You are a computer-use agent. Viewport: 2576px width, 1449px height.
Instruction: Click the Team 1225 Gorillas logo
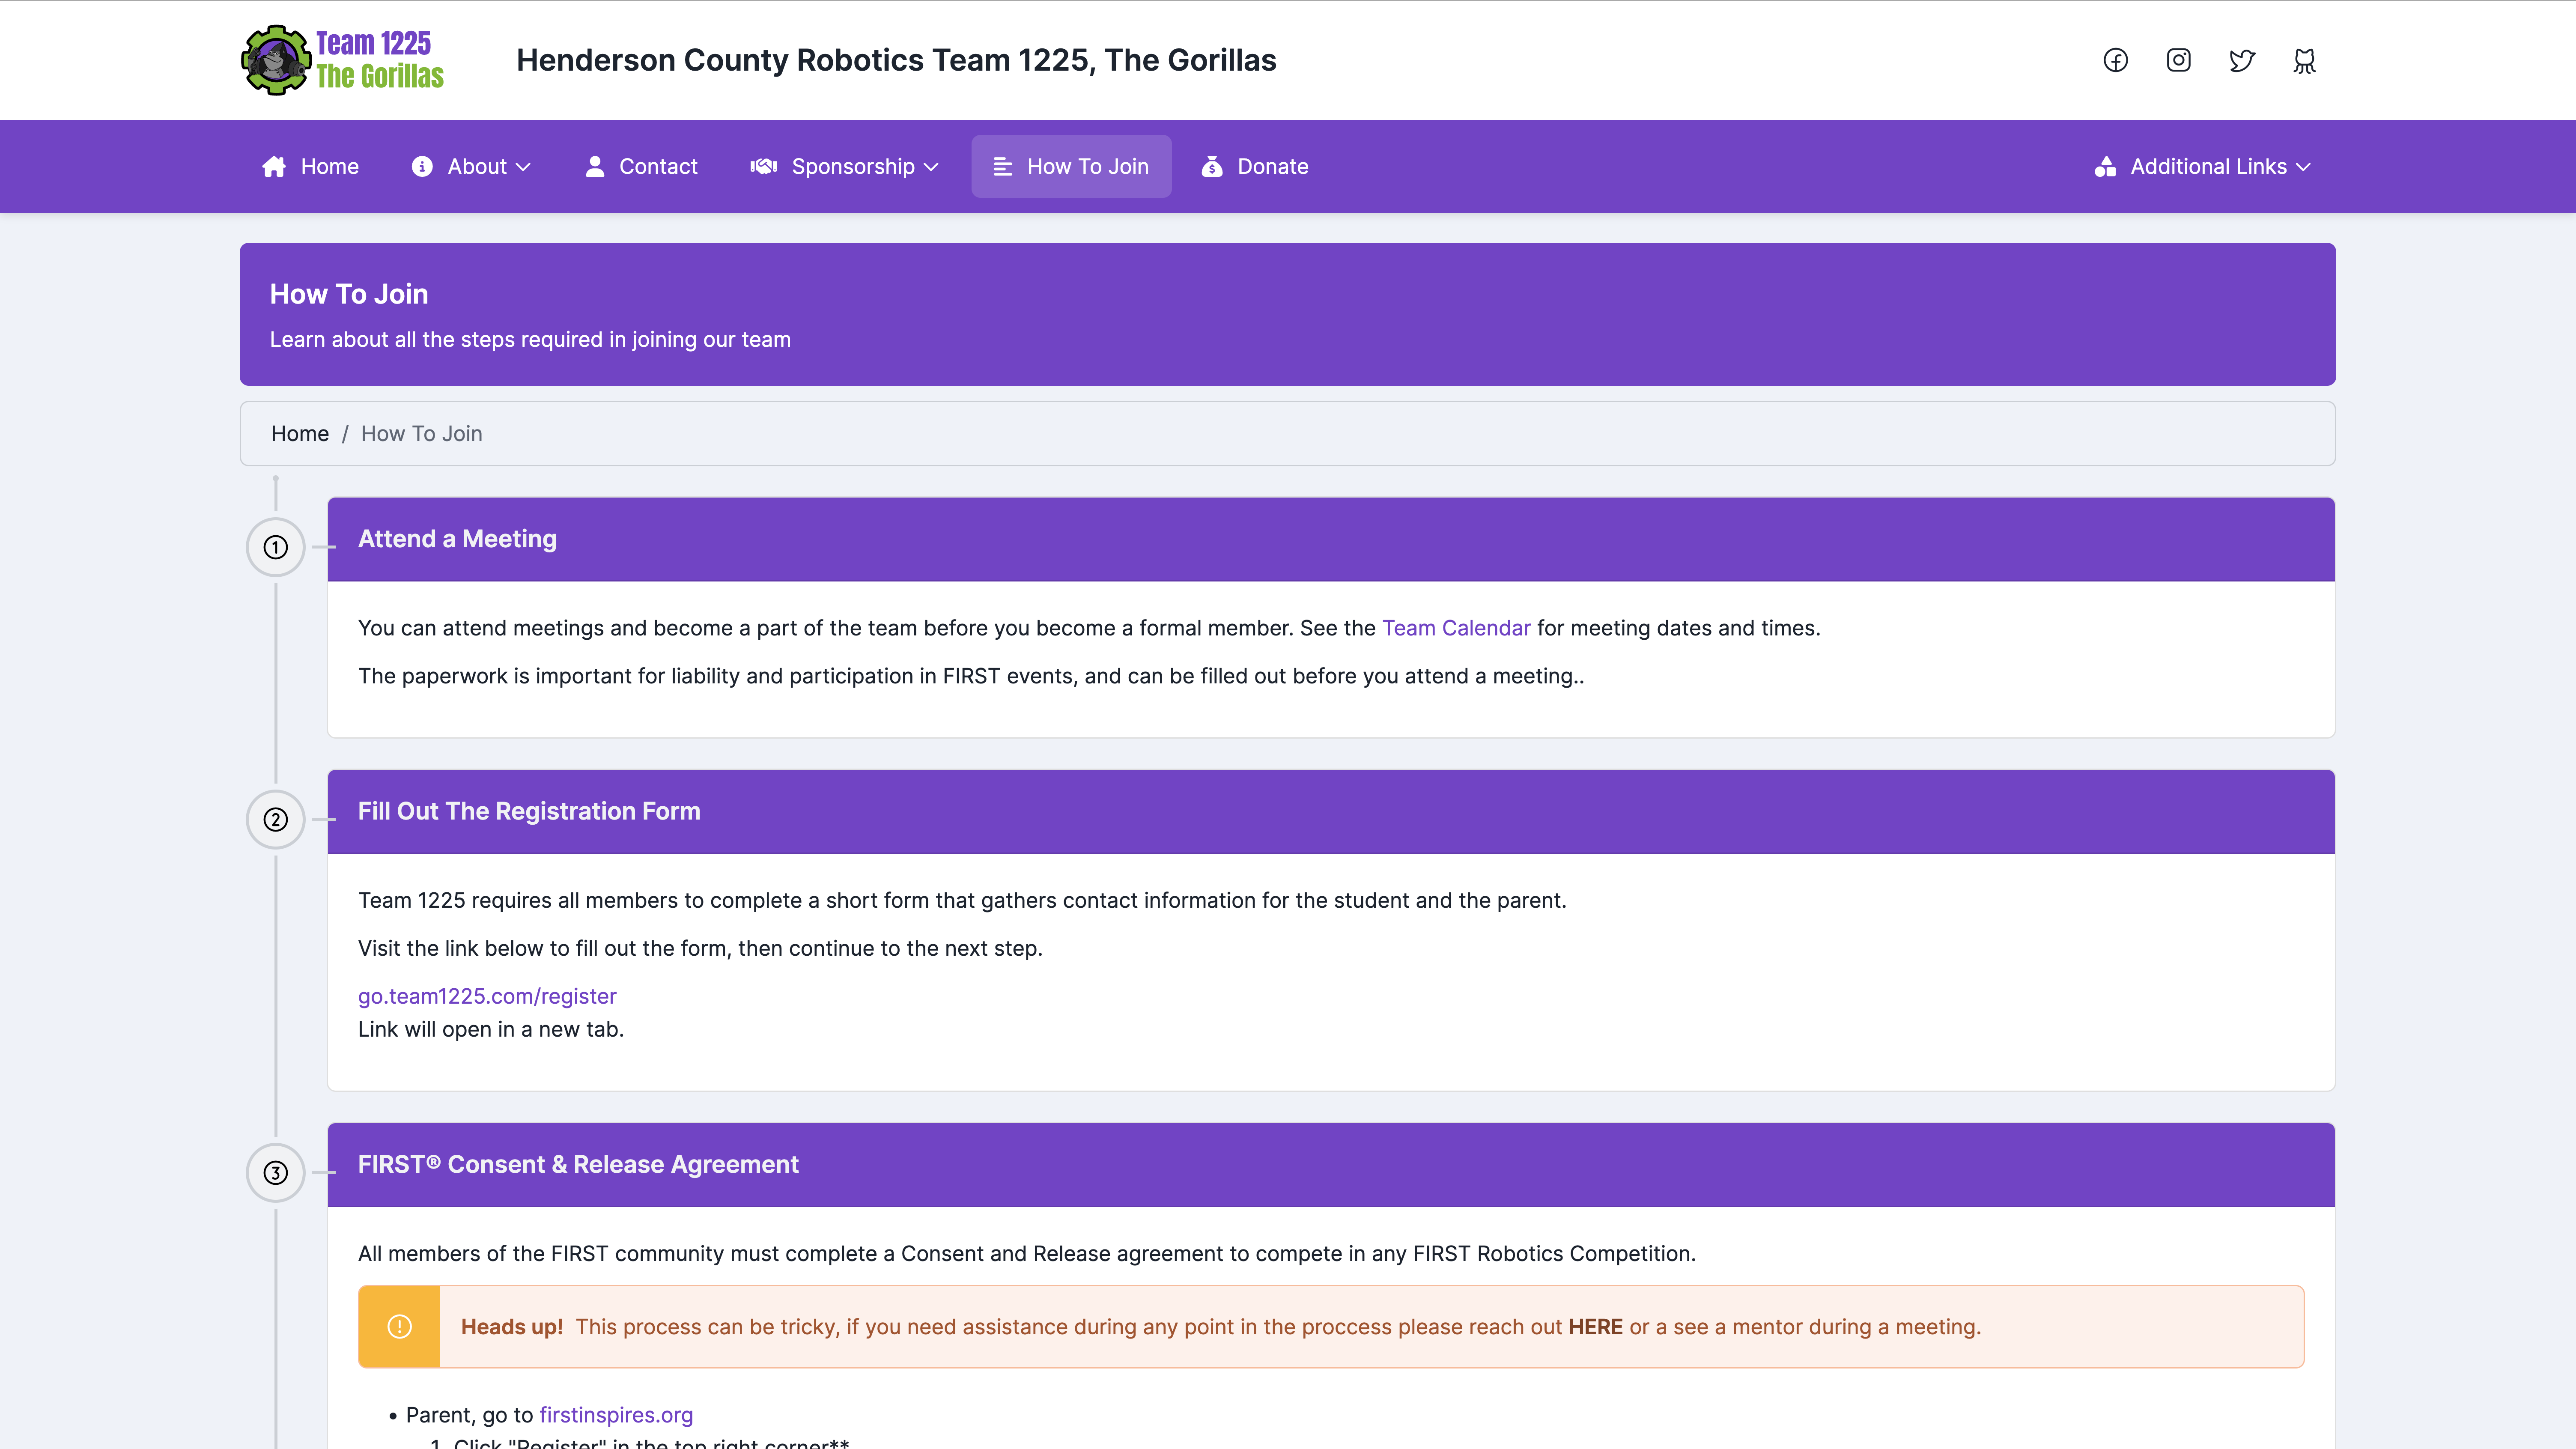pos(343,60)
